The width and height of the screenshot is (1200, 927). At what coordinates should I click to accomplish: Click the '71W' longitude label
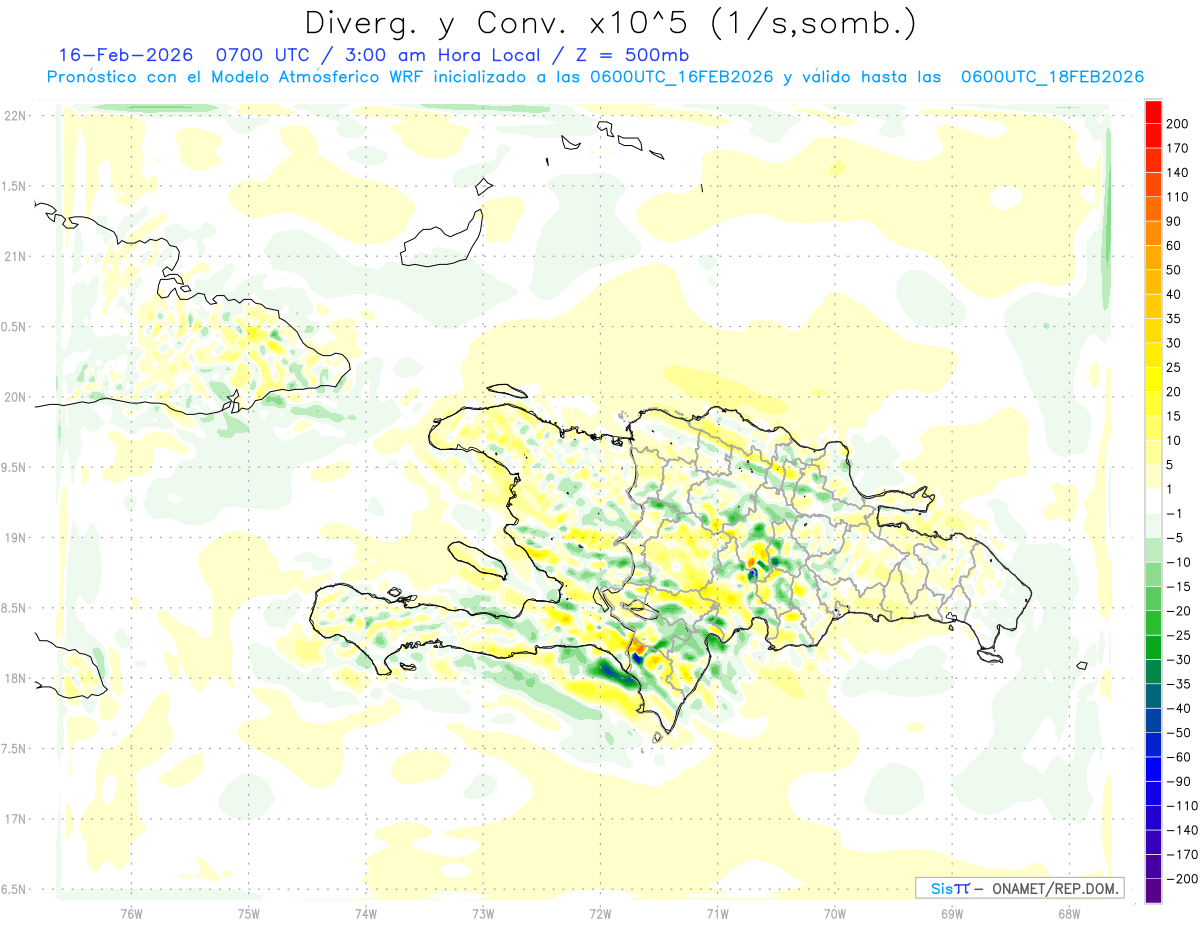717,913
